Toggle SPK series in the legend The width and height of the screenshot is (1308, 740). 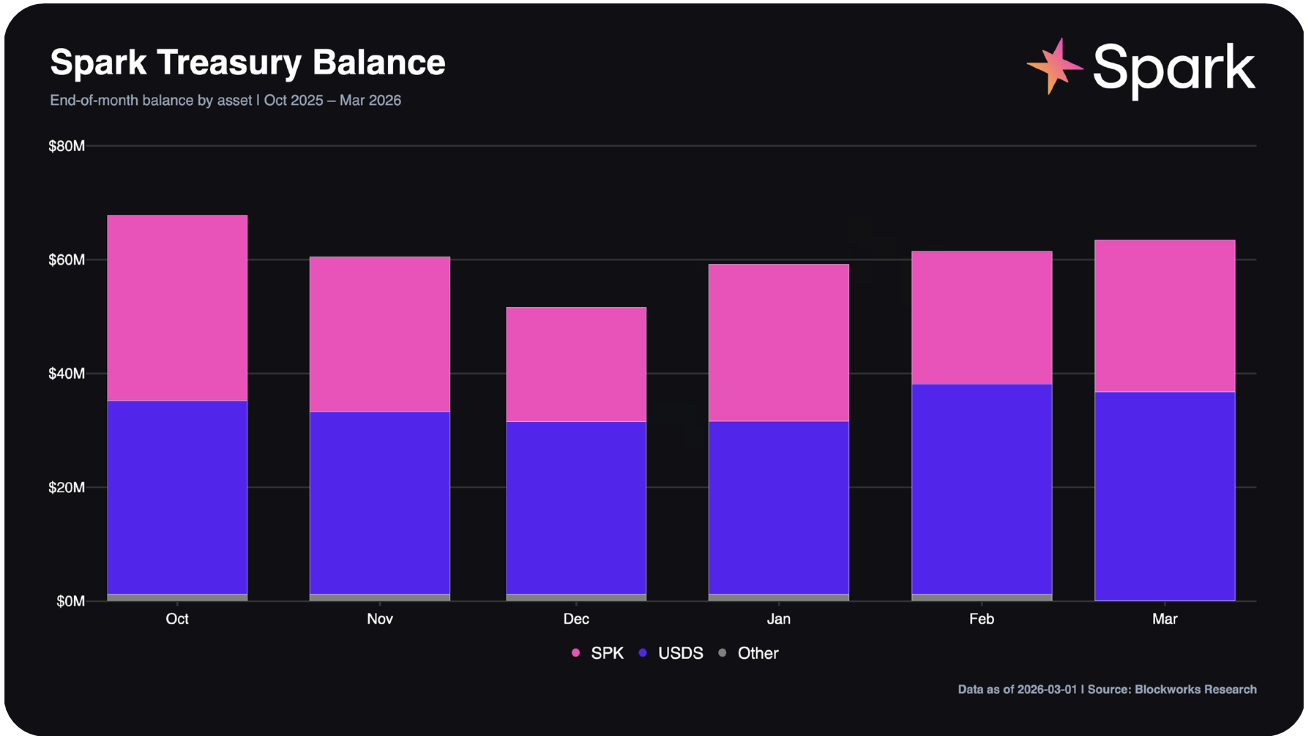click(598, 653)
